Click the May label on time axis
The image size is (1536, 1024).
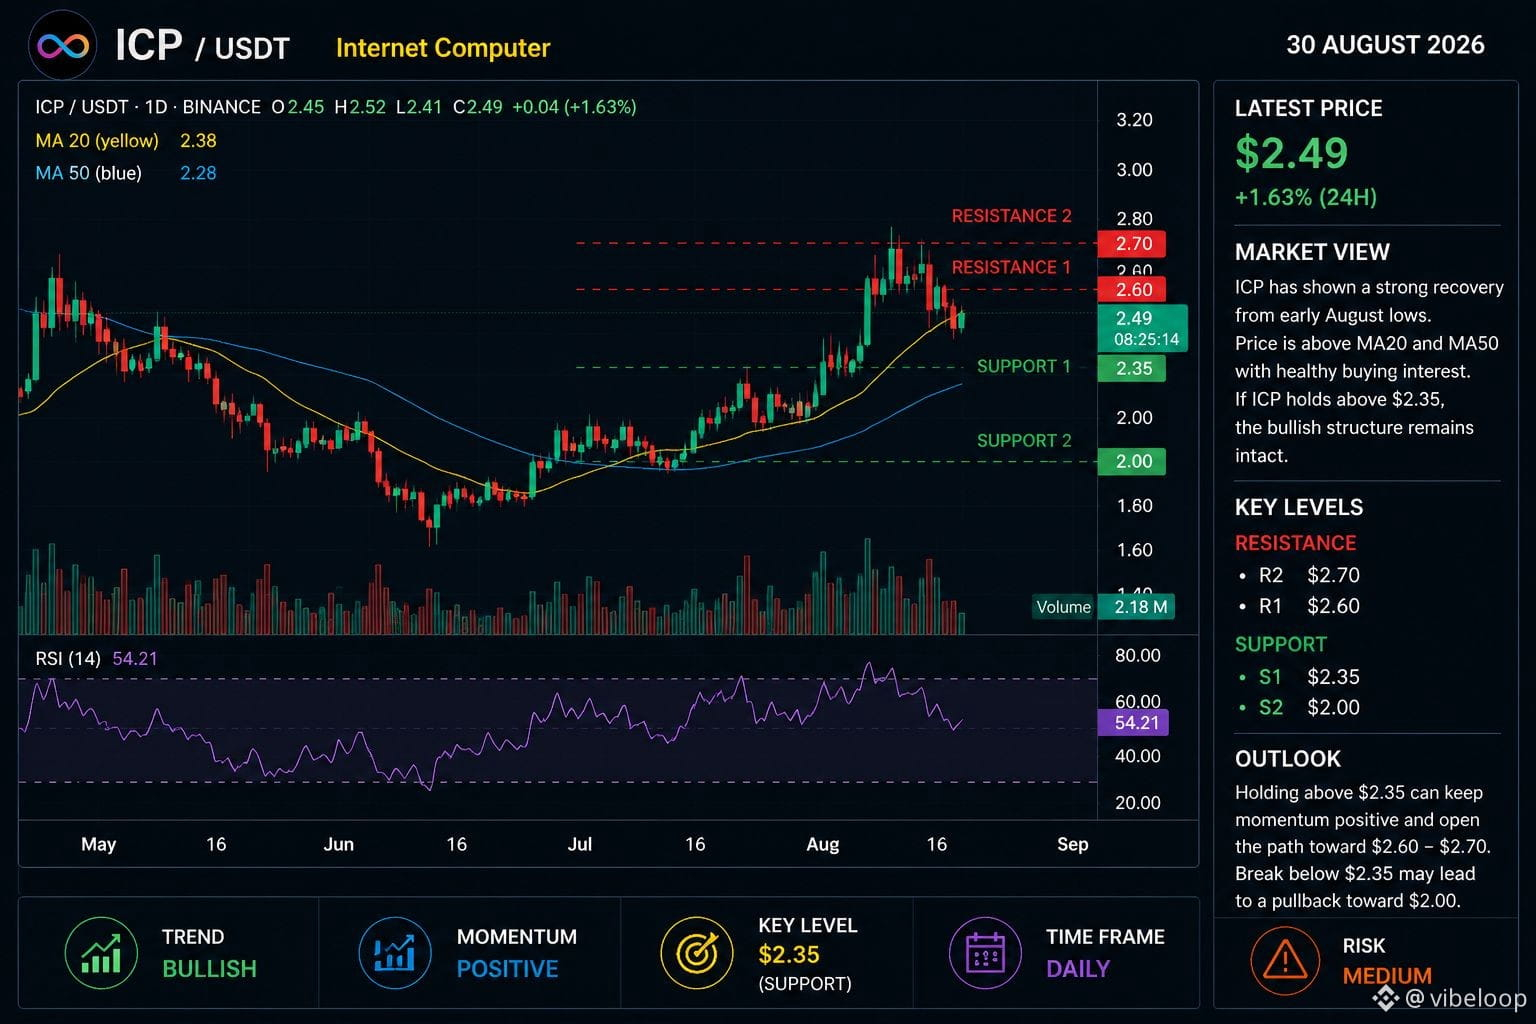pyautogui.click(x=98, y=844)
